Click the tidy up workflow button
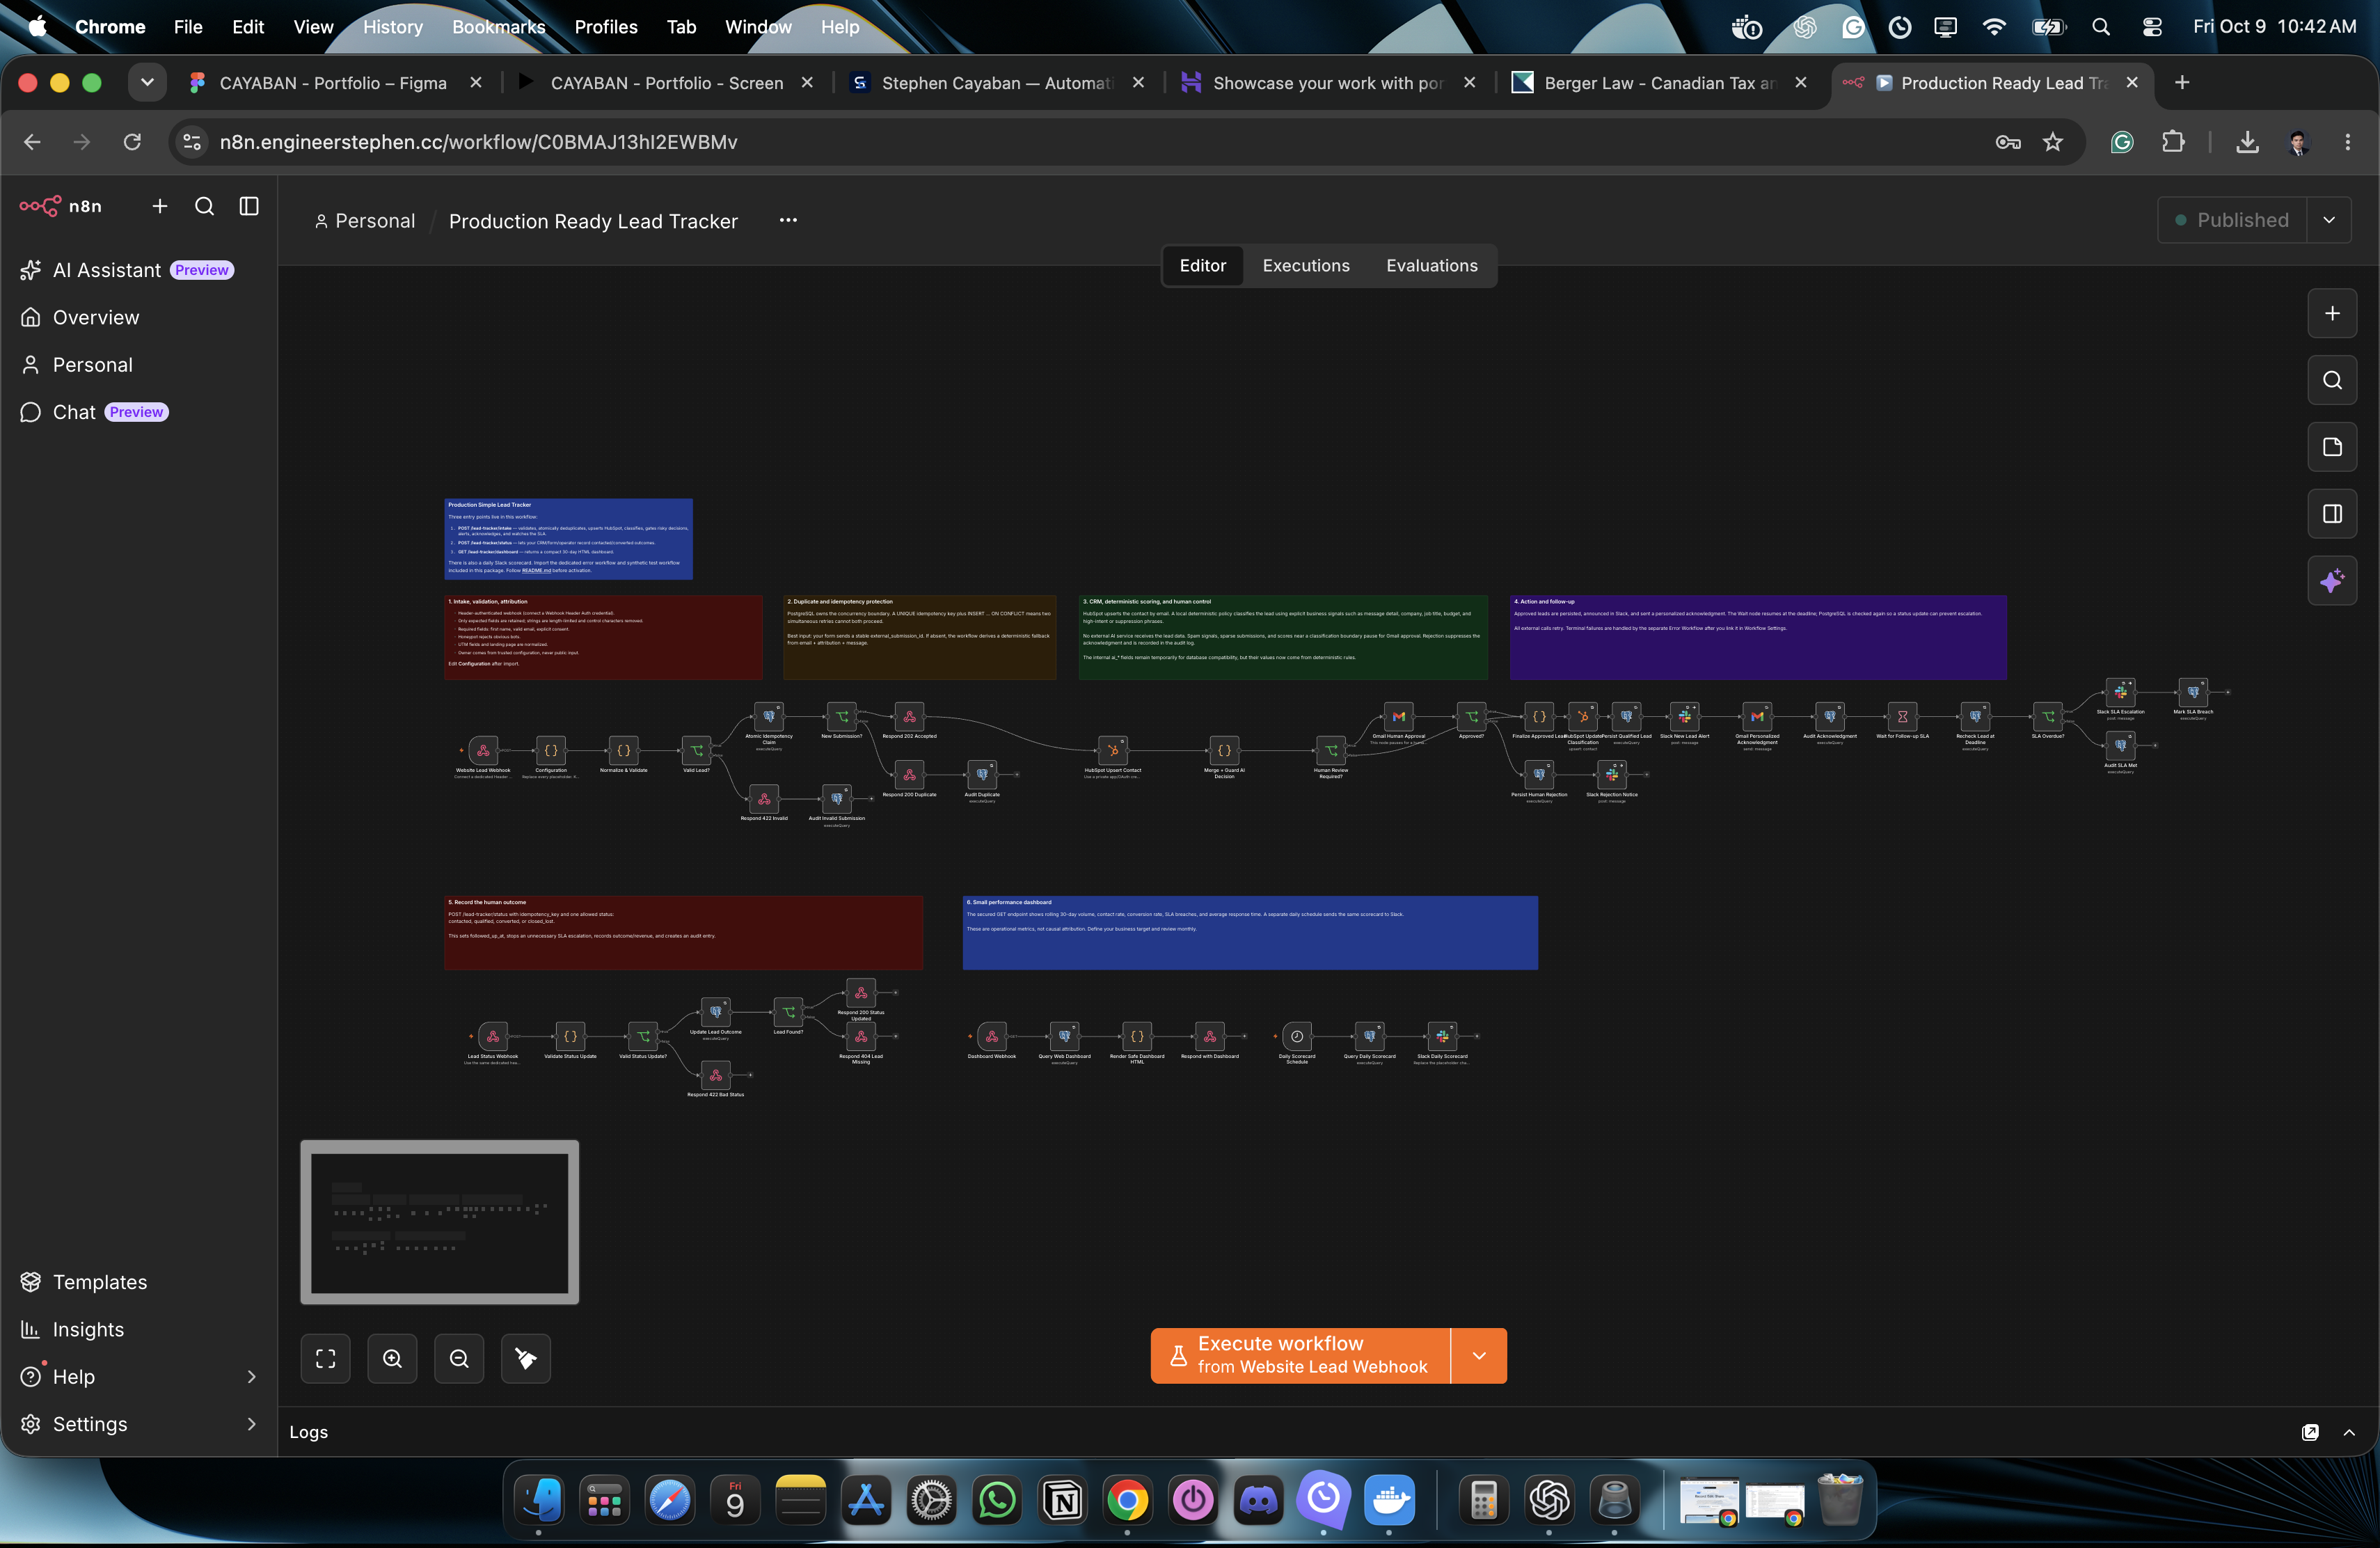 526,1358
